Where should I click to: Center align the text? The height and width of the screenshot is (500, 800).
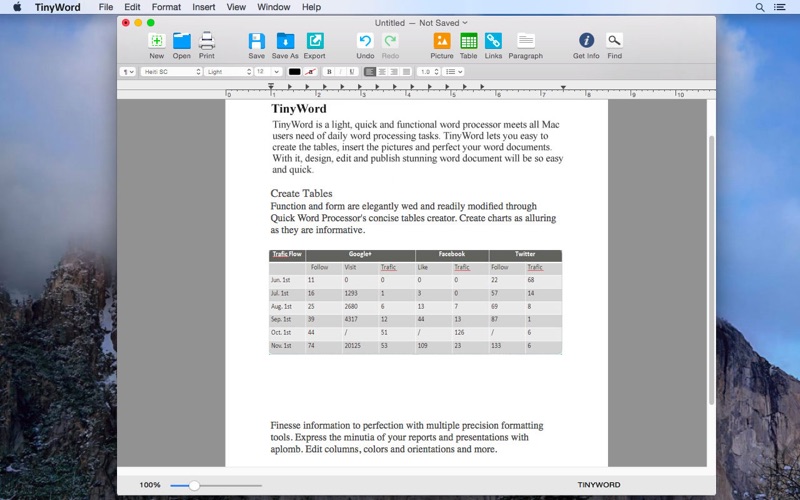(382, 72)
